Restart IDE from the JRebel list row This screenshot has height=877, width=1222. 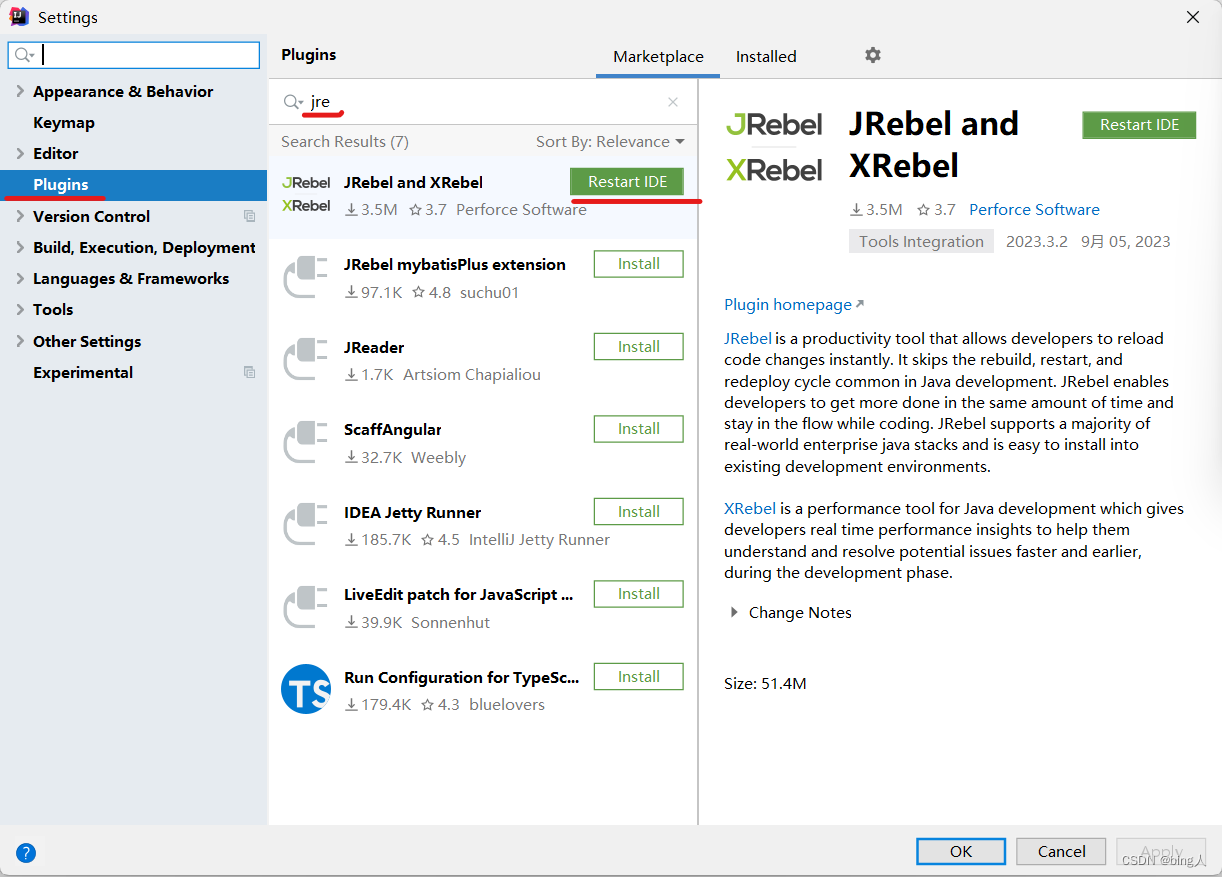click(x=627, y=182)
